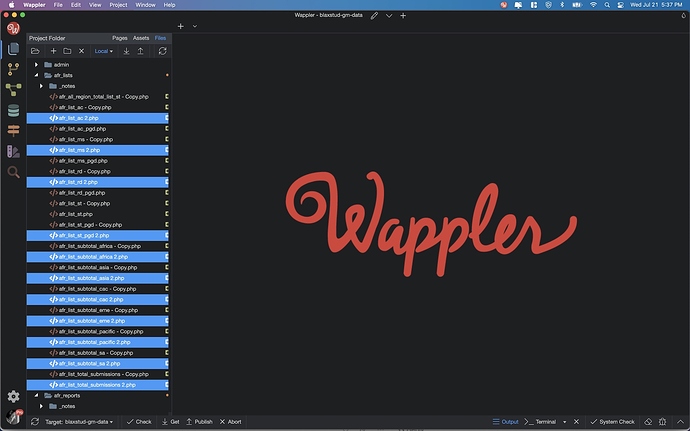Click the download from server arrow icon
The image size is (690, 431).
(126, 51)
